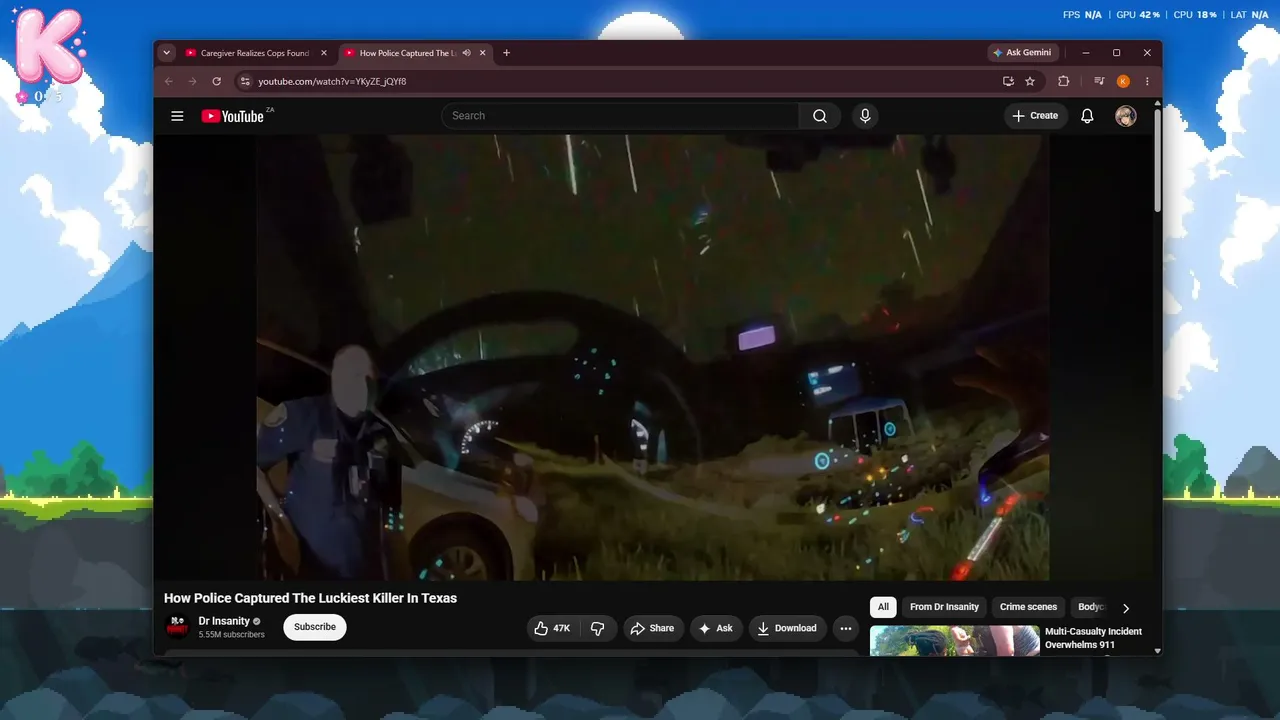
Task: Click the GPU 42% overlay readout
Action: point(1138,15)
